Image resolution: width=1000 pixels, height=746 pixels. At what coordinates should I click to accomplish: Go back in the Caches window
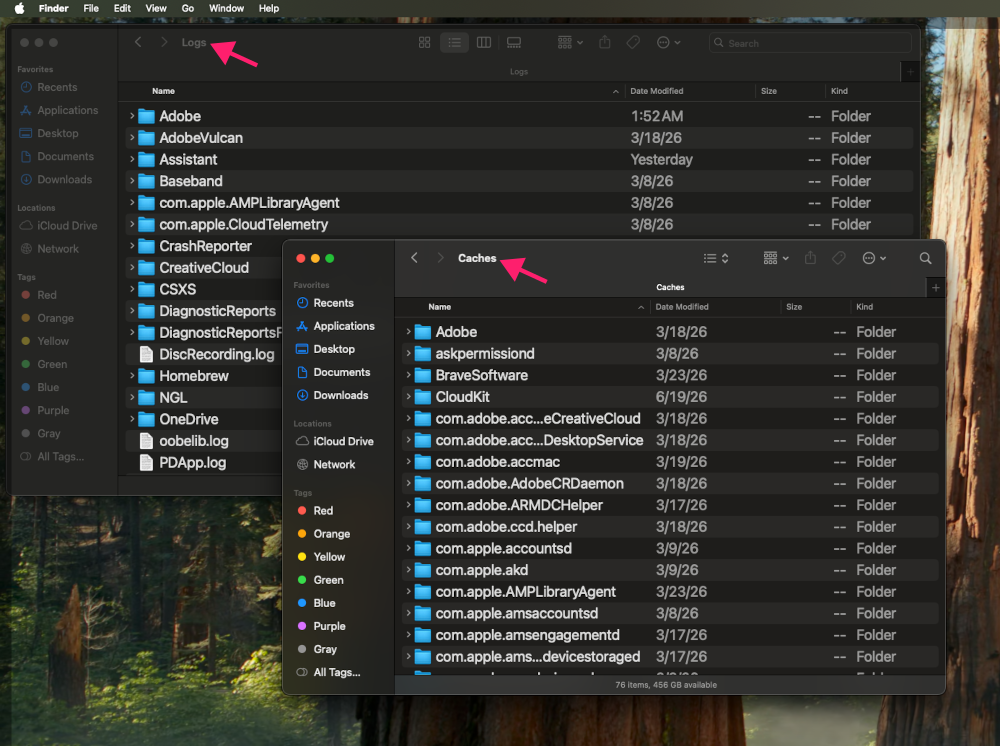click(415, 258)
